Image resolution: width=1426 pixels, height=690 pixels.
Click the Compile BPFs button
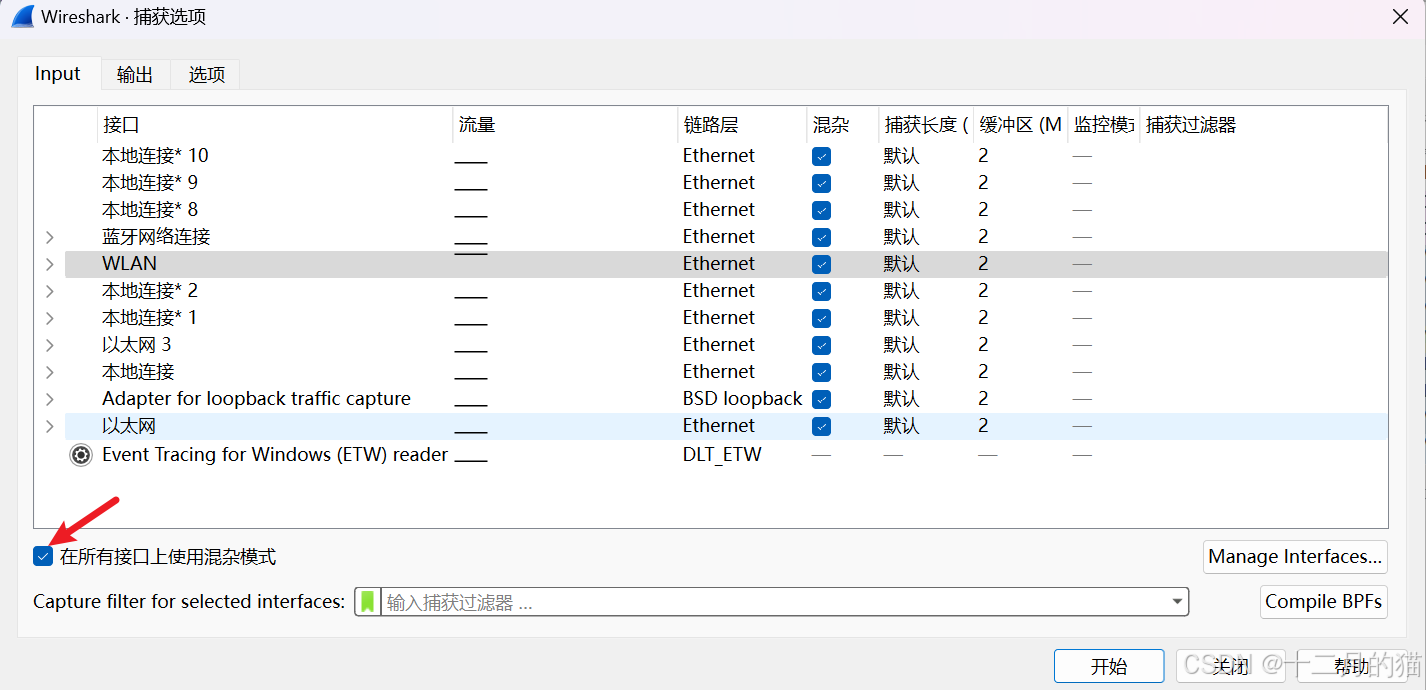1323,602
